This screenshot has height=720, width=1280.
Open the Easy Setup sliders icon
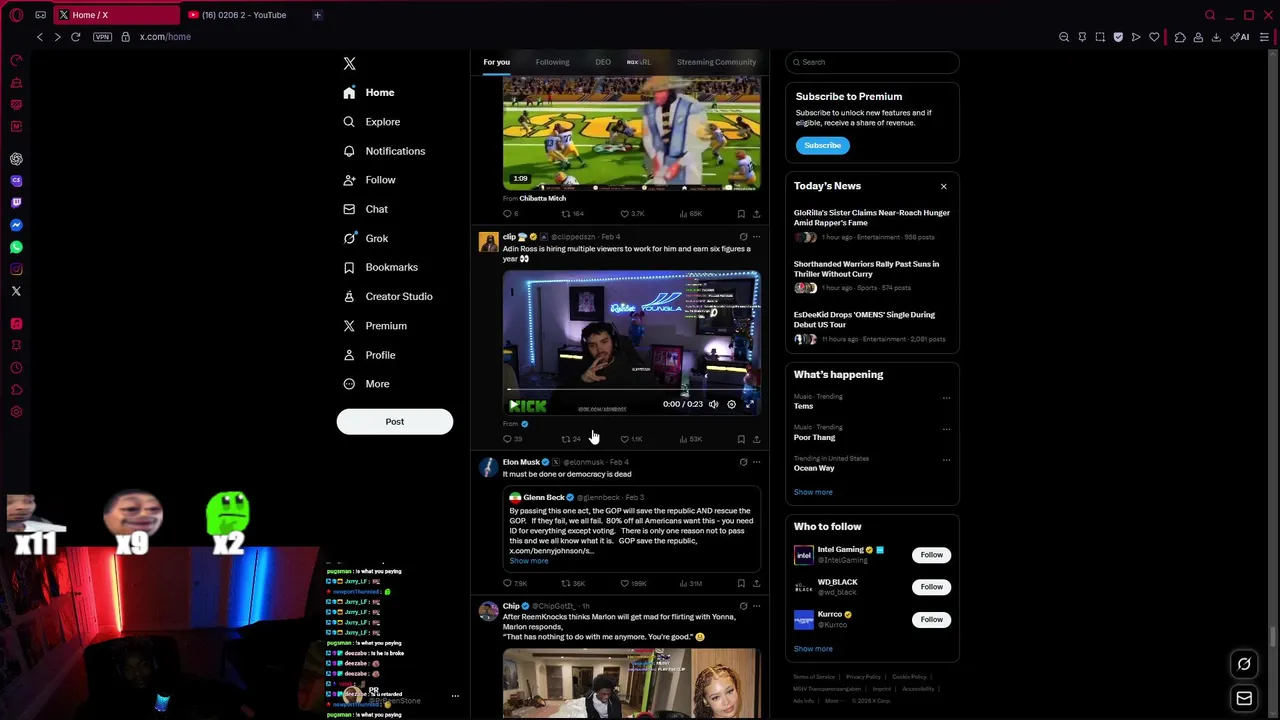click(1265, 37)
